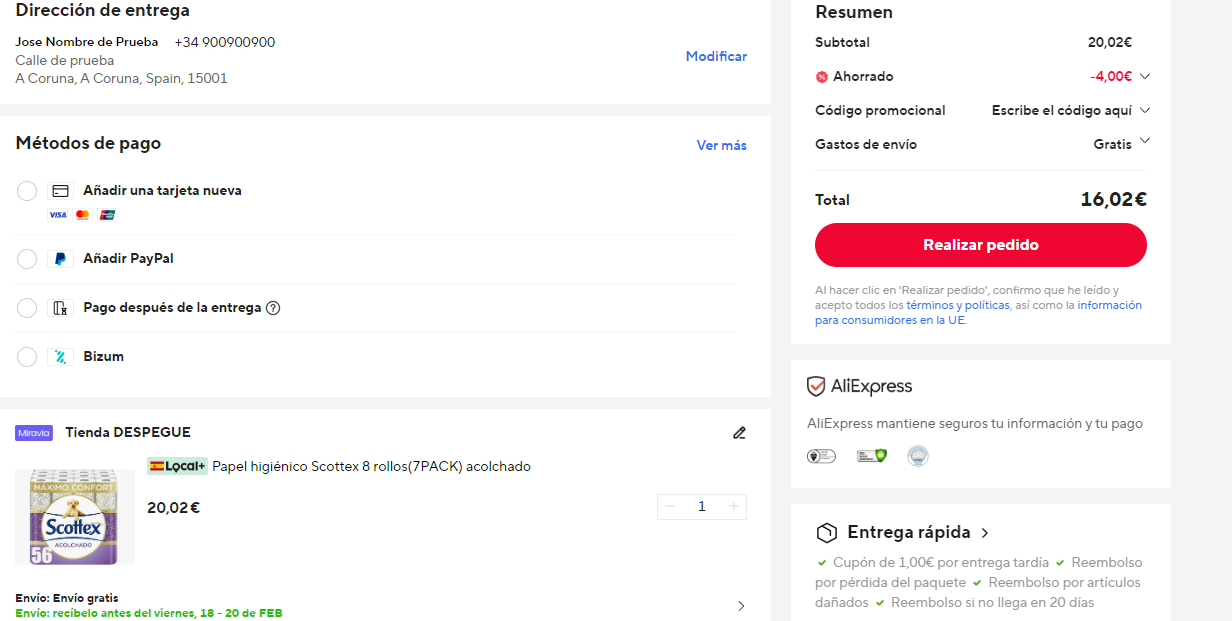Click the round blue certification badge
1232x621 pixels.
(x=918, y=456)
